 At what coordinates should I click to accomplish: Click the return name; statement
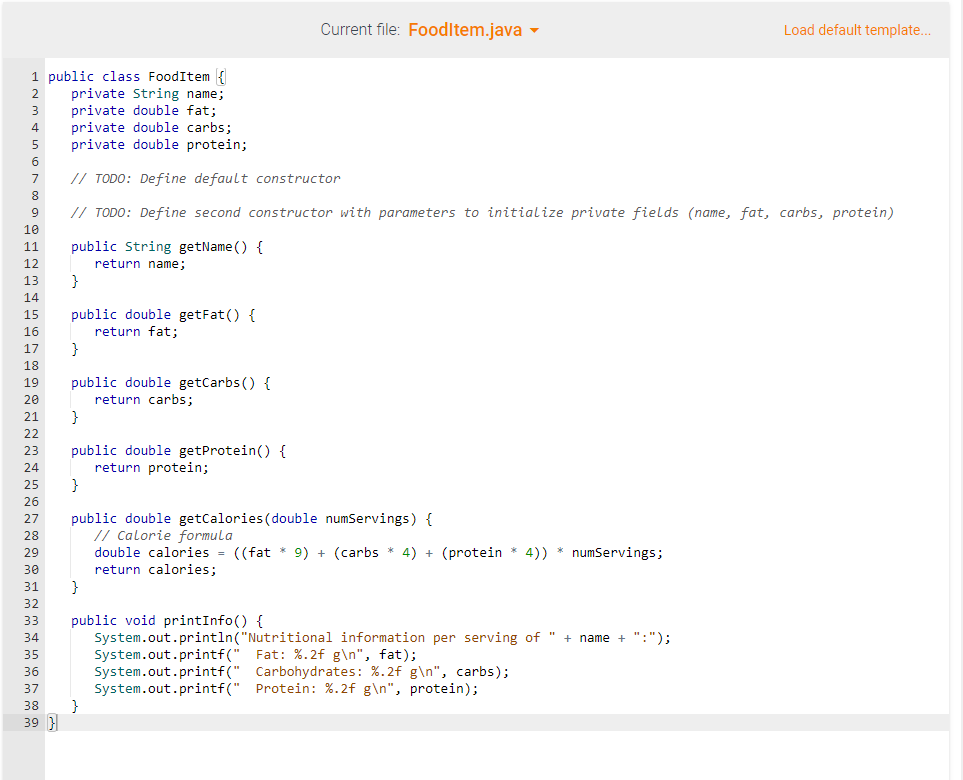[140, 264]
